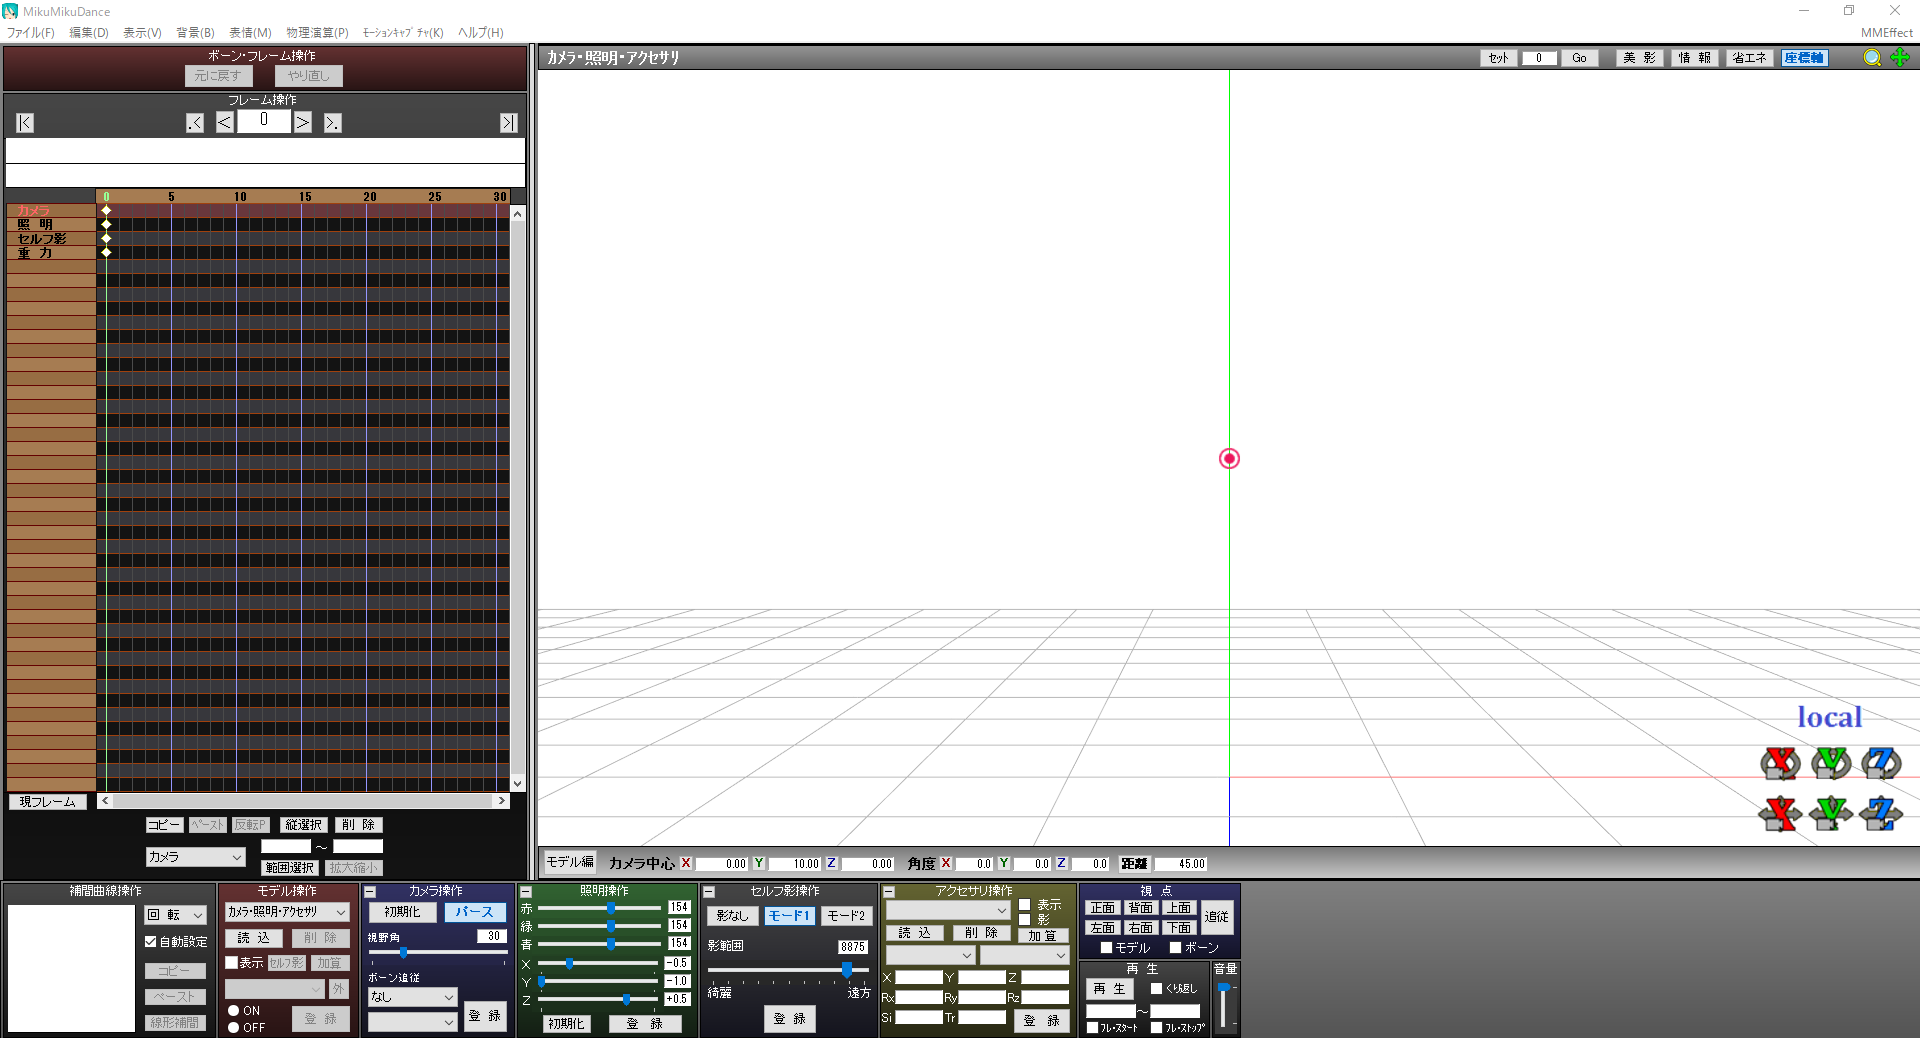This screenshot has width=1920, height=1038.
Task: Open the ヘルプ(H) menu
Action: [x=481, y=33]
